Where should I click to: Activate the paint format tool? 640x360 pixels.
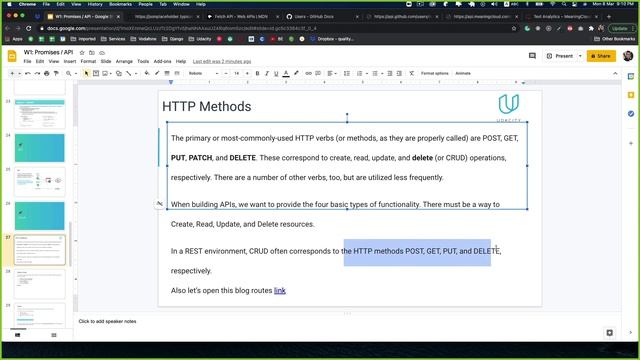(56, 73)
